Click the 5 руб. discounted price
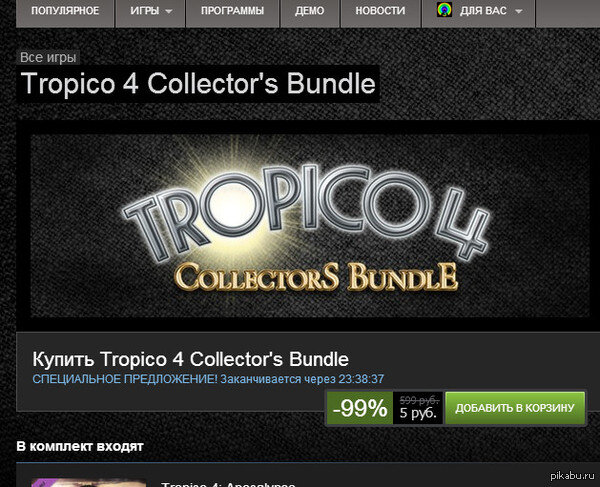The width and height of the screenshot is (600, 487). [418, 413]
